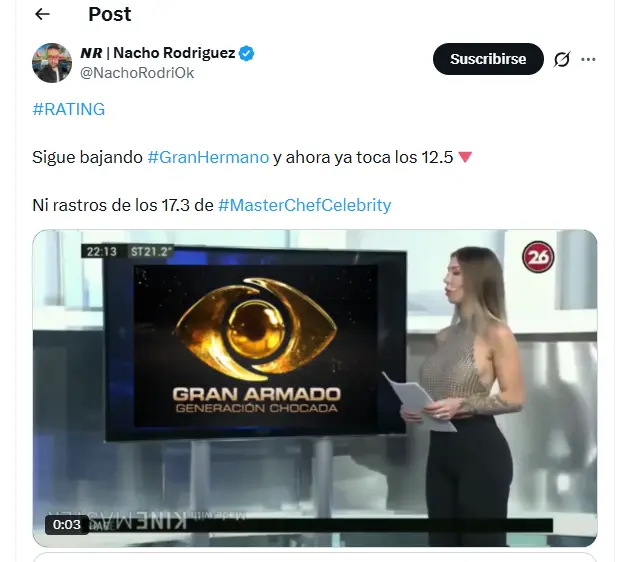
Task: Click the Suscribirse button
Action: tap(488, 59)
